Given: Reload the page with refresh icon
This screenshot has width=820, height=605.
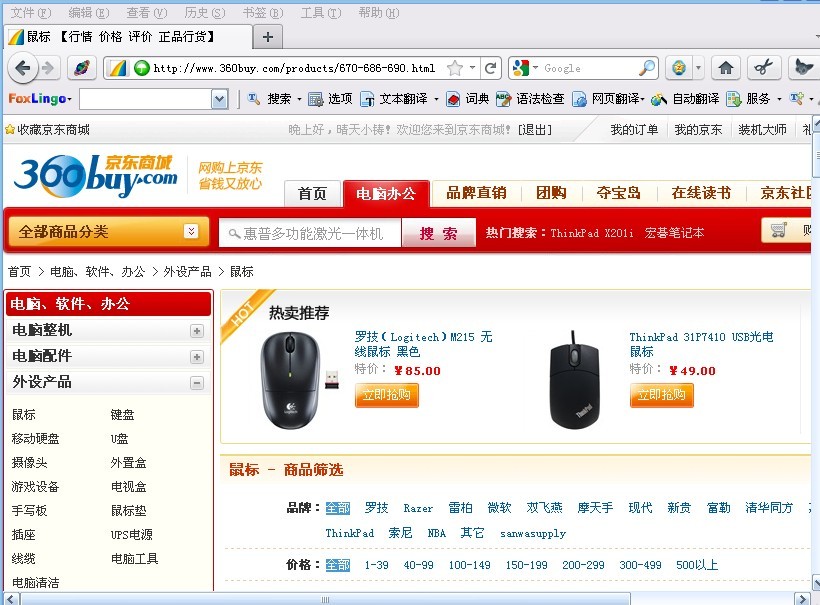Looking at the screenshot, I should 491,68.
